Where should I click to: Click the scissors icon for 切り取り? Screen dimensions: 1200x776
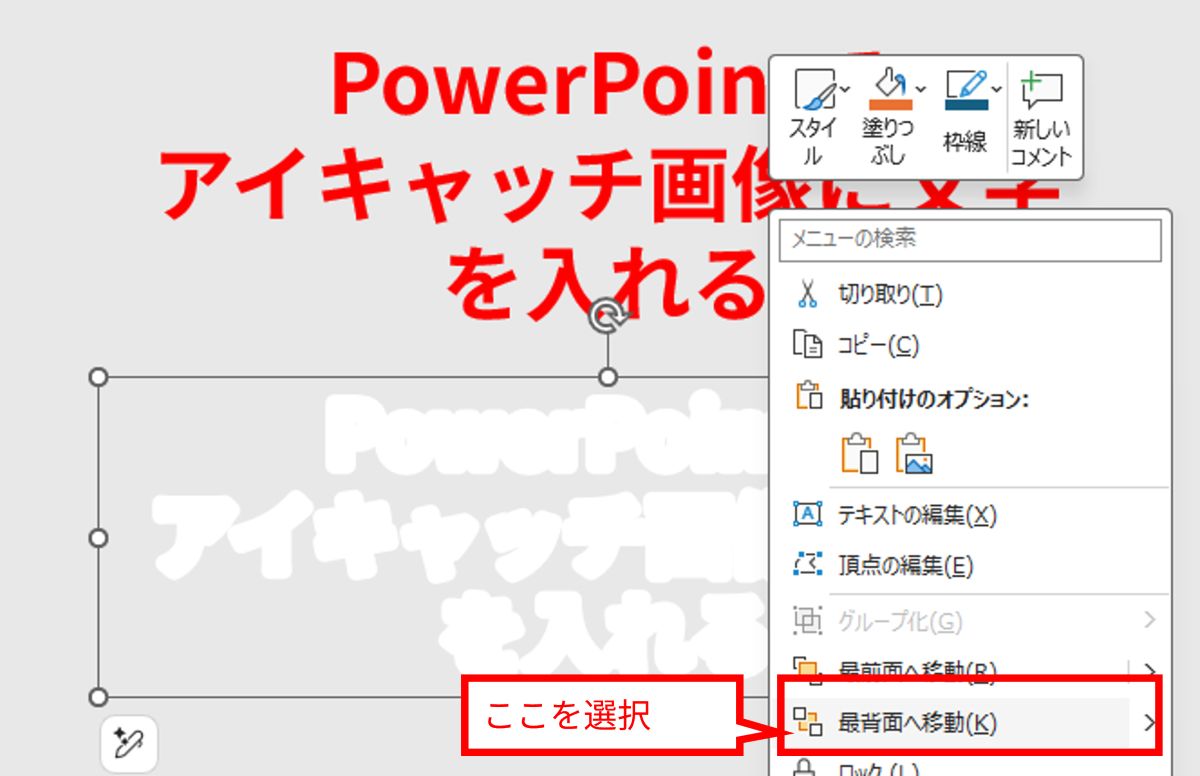[807, 294]
